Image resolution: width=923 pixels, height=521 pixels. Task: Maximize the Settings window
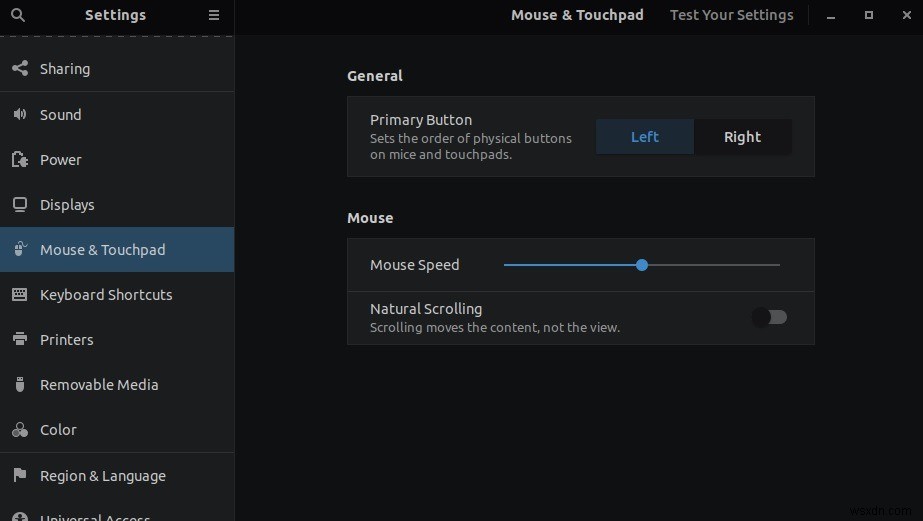click(x=869, y=15)
